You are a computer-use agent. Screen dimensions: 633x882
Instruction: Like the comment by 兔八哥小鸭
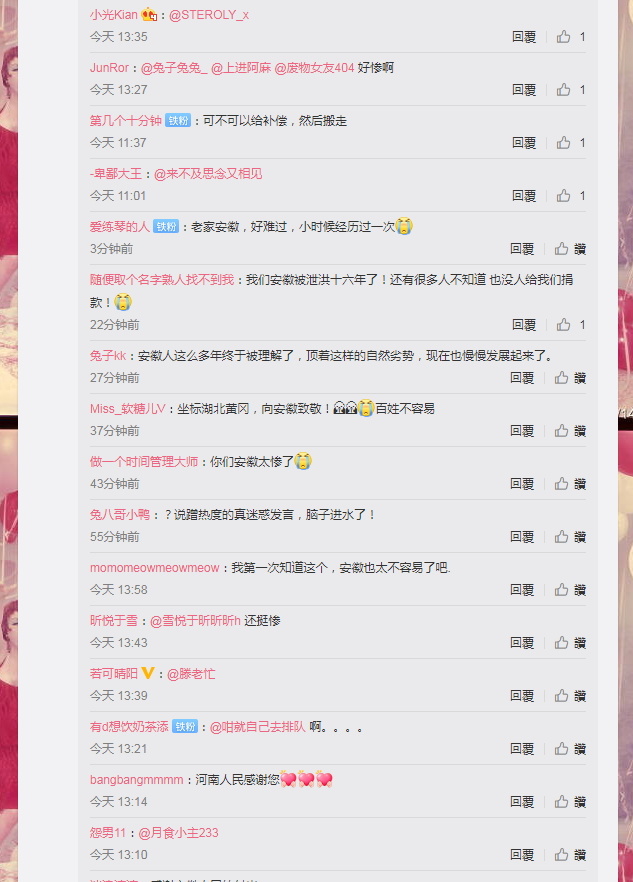pos(562,537)
